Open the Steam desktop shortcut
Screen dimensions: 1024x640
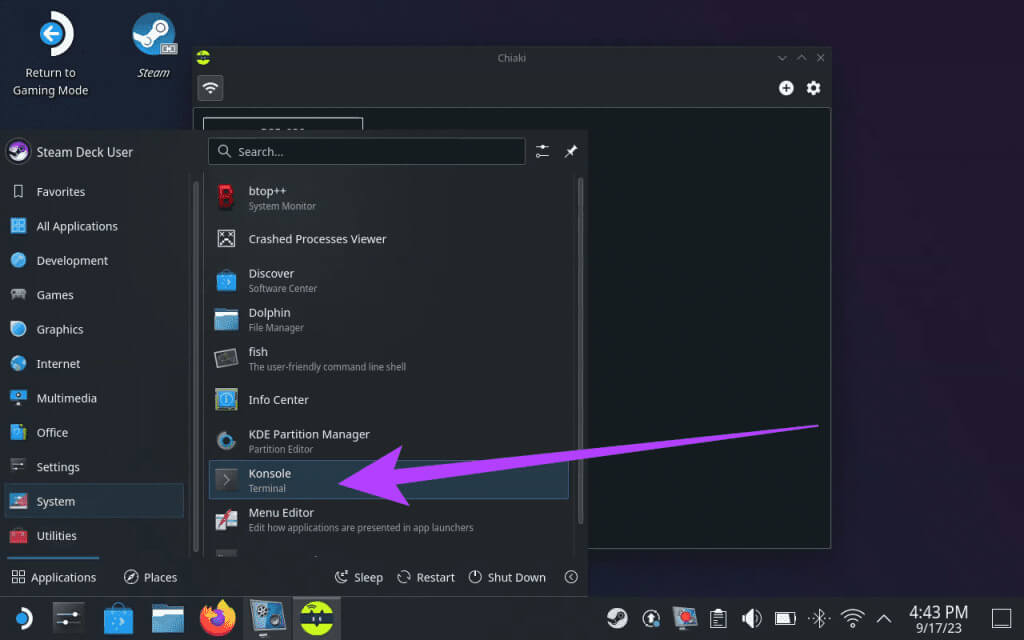153,46
